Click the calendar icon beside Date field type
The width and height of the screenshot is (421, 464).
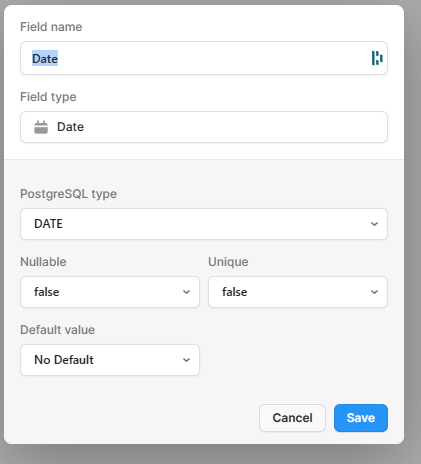pos(41,127)
